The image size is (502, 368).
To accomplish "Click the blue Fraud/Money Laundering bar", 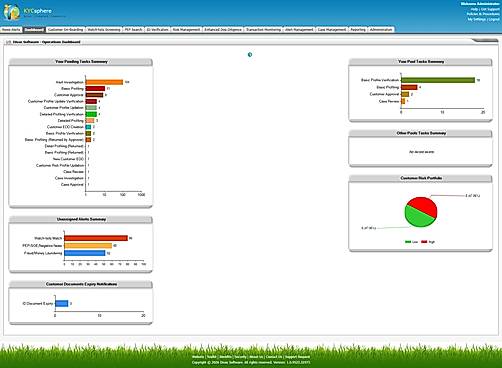I will (85, 253).
